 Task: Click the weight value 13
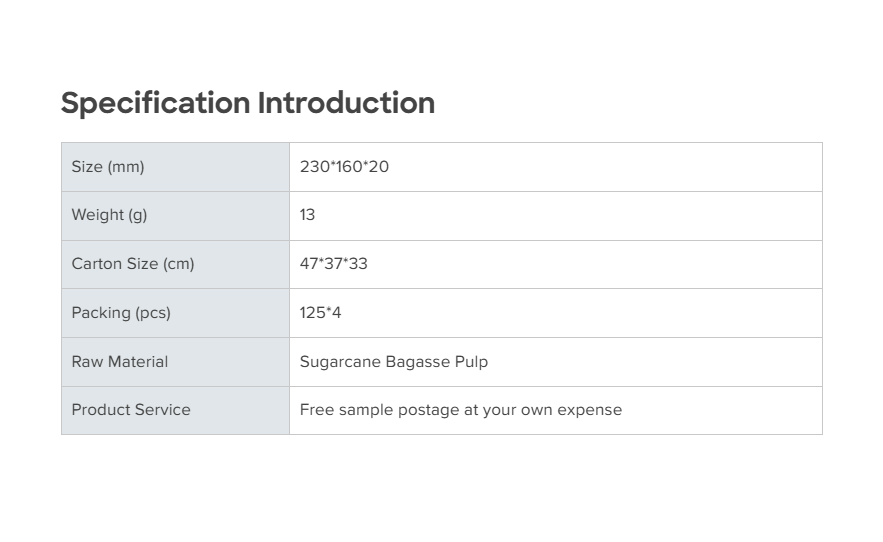click(x=307, y=215)
